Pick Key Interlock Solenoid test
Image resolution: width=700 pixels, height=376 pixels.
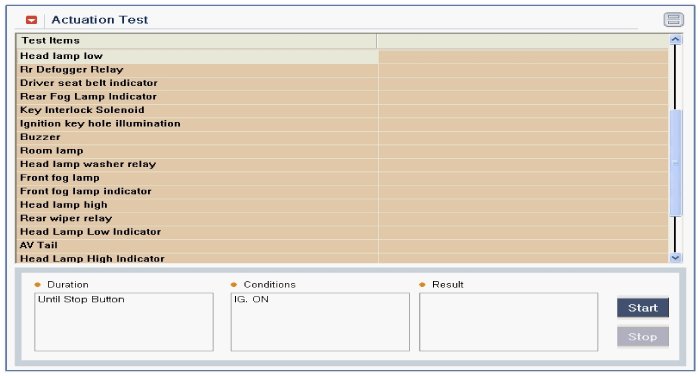[342, 110]
